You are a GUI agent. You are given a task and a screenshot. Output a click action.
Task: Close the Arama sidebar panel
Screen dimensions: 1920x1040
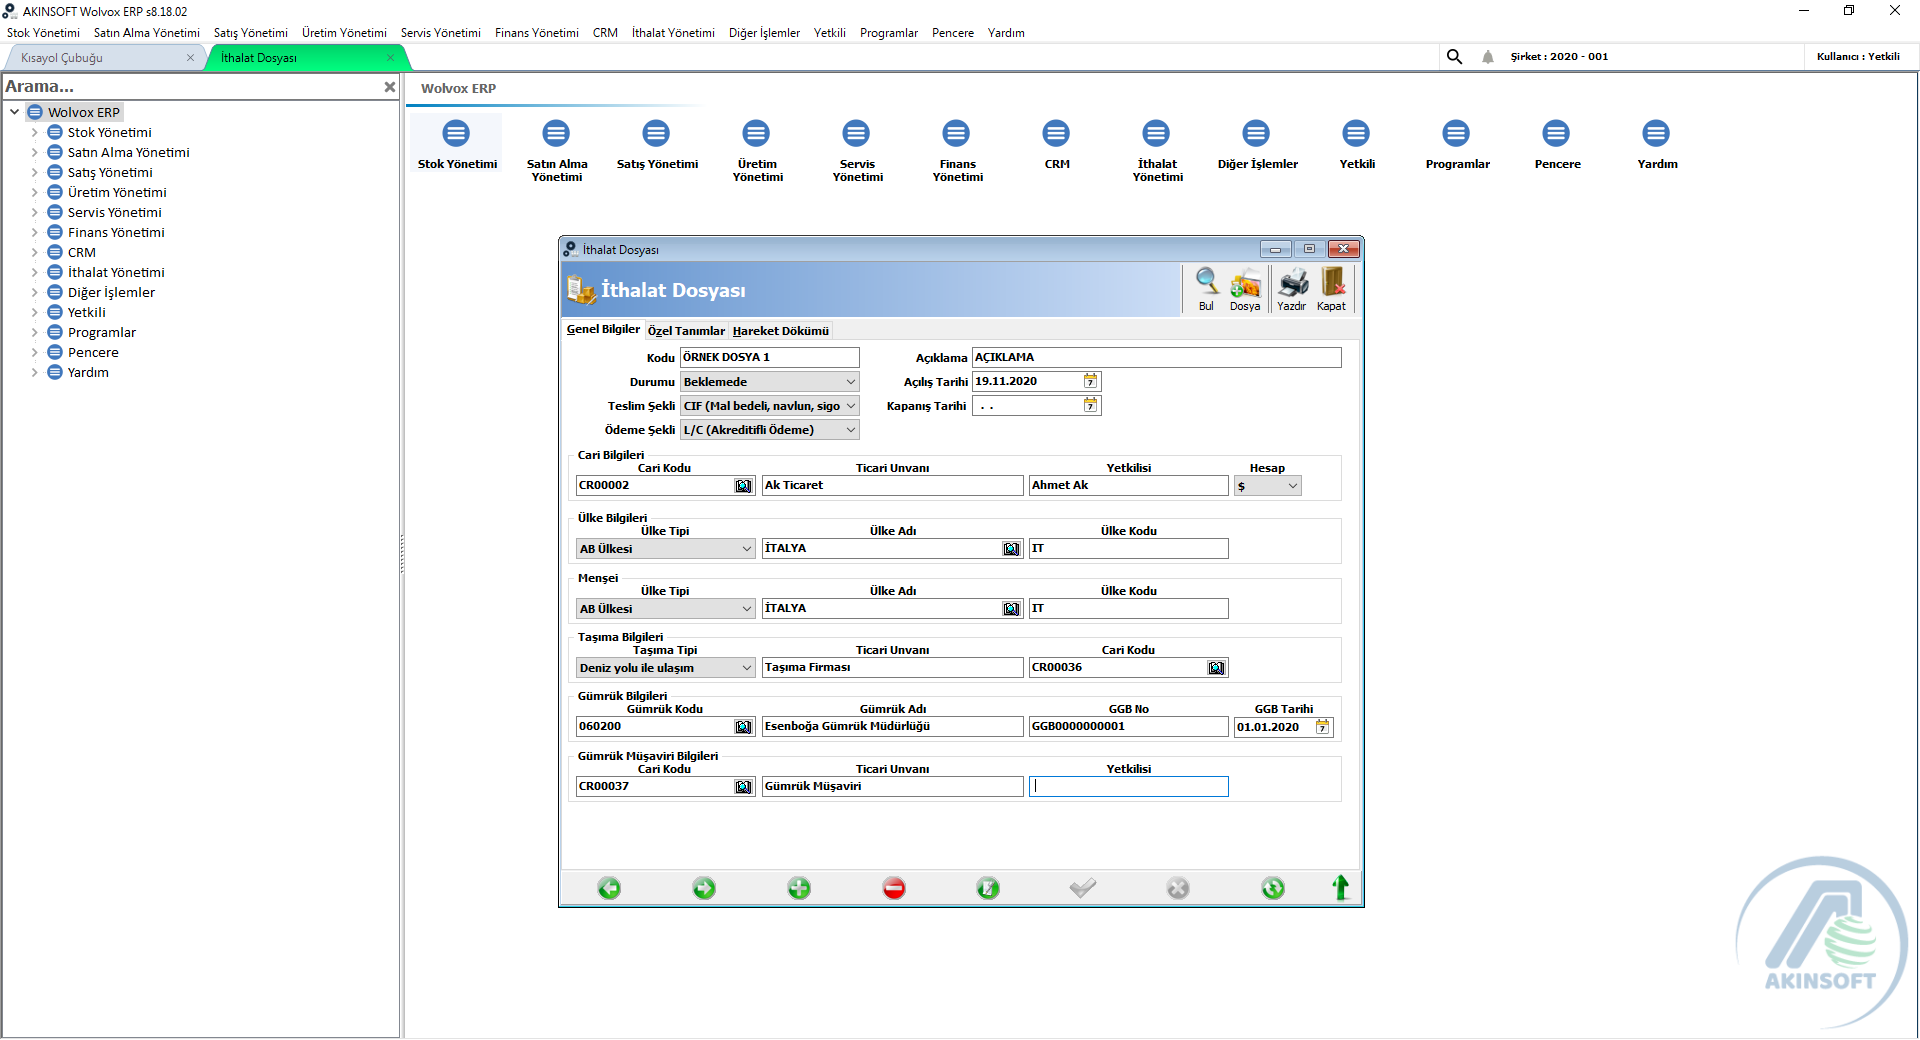390,87
